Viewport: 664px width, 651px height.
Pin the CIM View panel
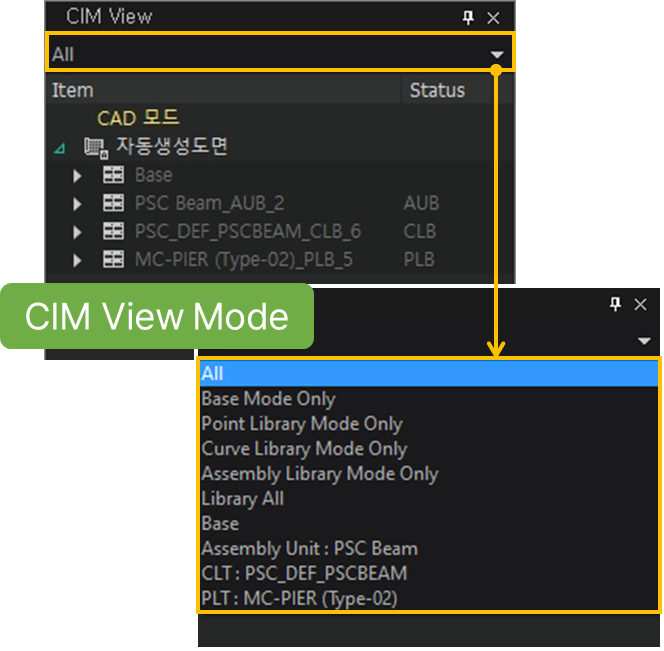pyautogui.click(x=468, y=18)
